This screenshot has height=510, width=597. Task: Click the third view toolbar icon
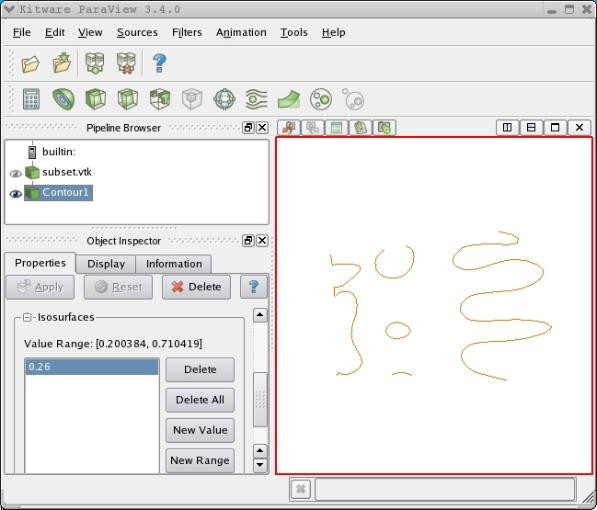tap(337, 127)
